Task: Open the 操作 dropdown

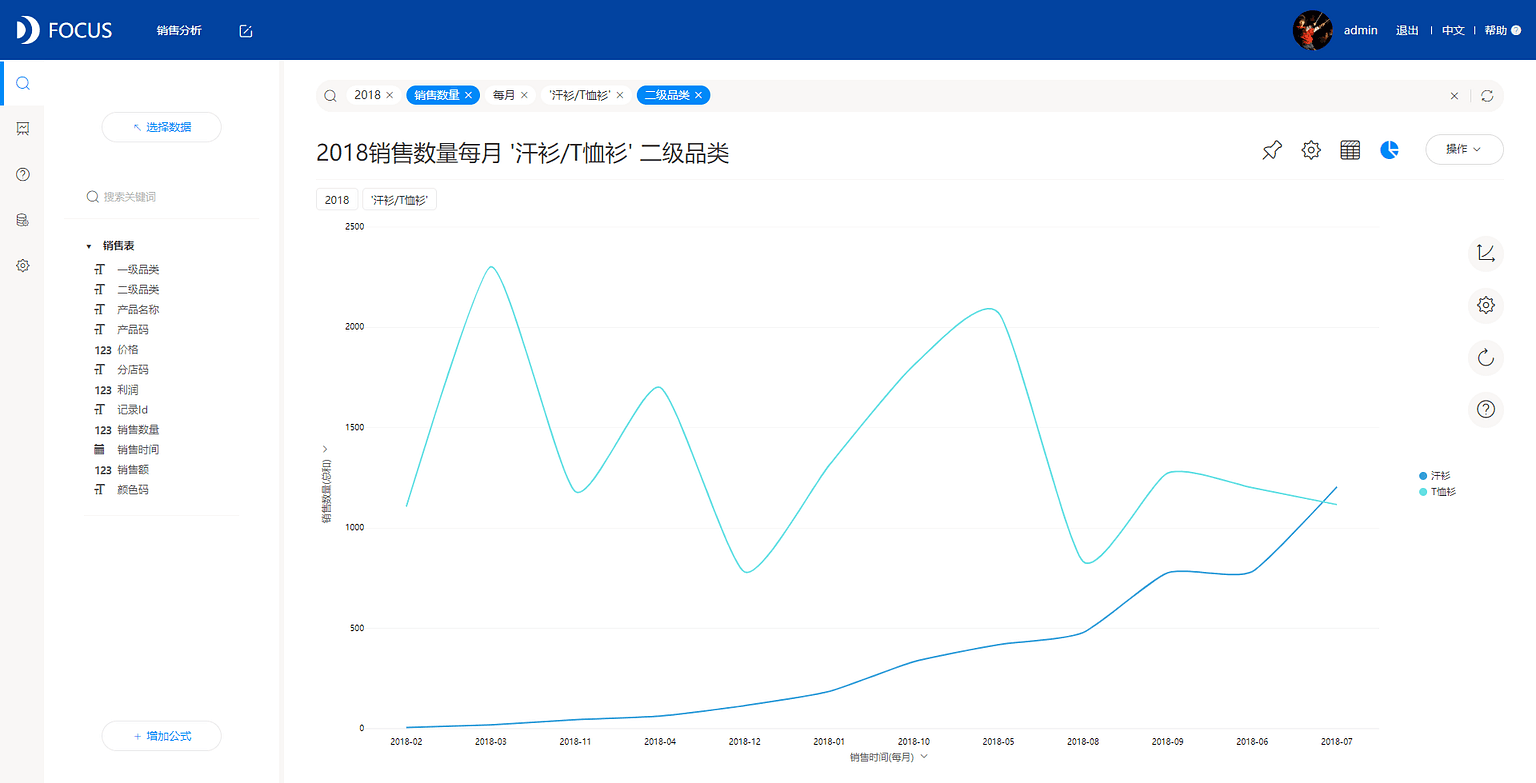Action: (1464, 149)
